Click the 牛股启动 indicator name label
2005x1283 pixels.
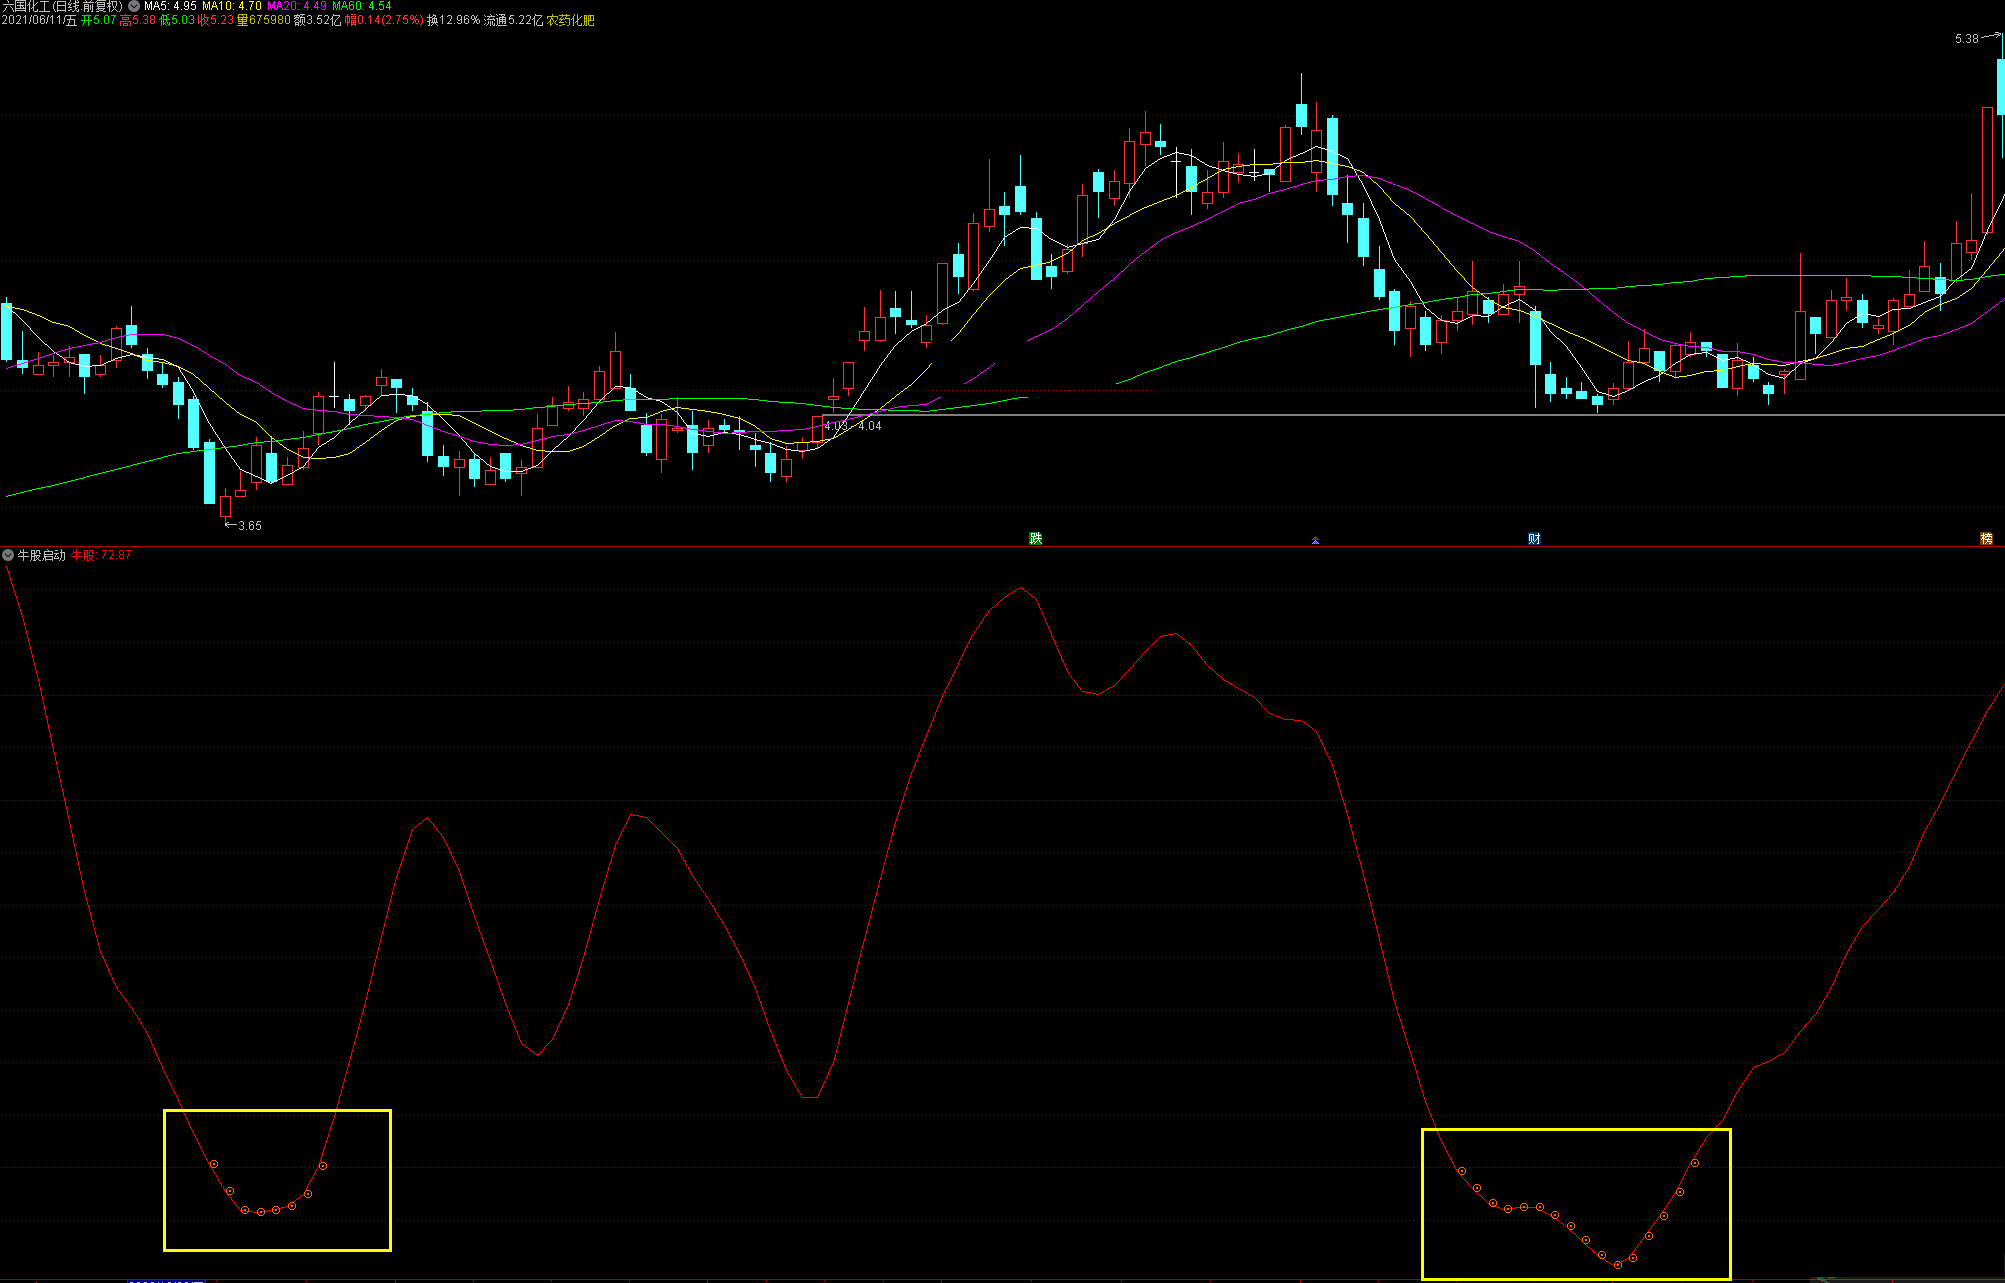(x=41, y=555)
